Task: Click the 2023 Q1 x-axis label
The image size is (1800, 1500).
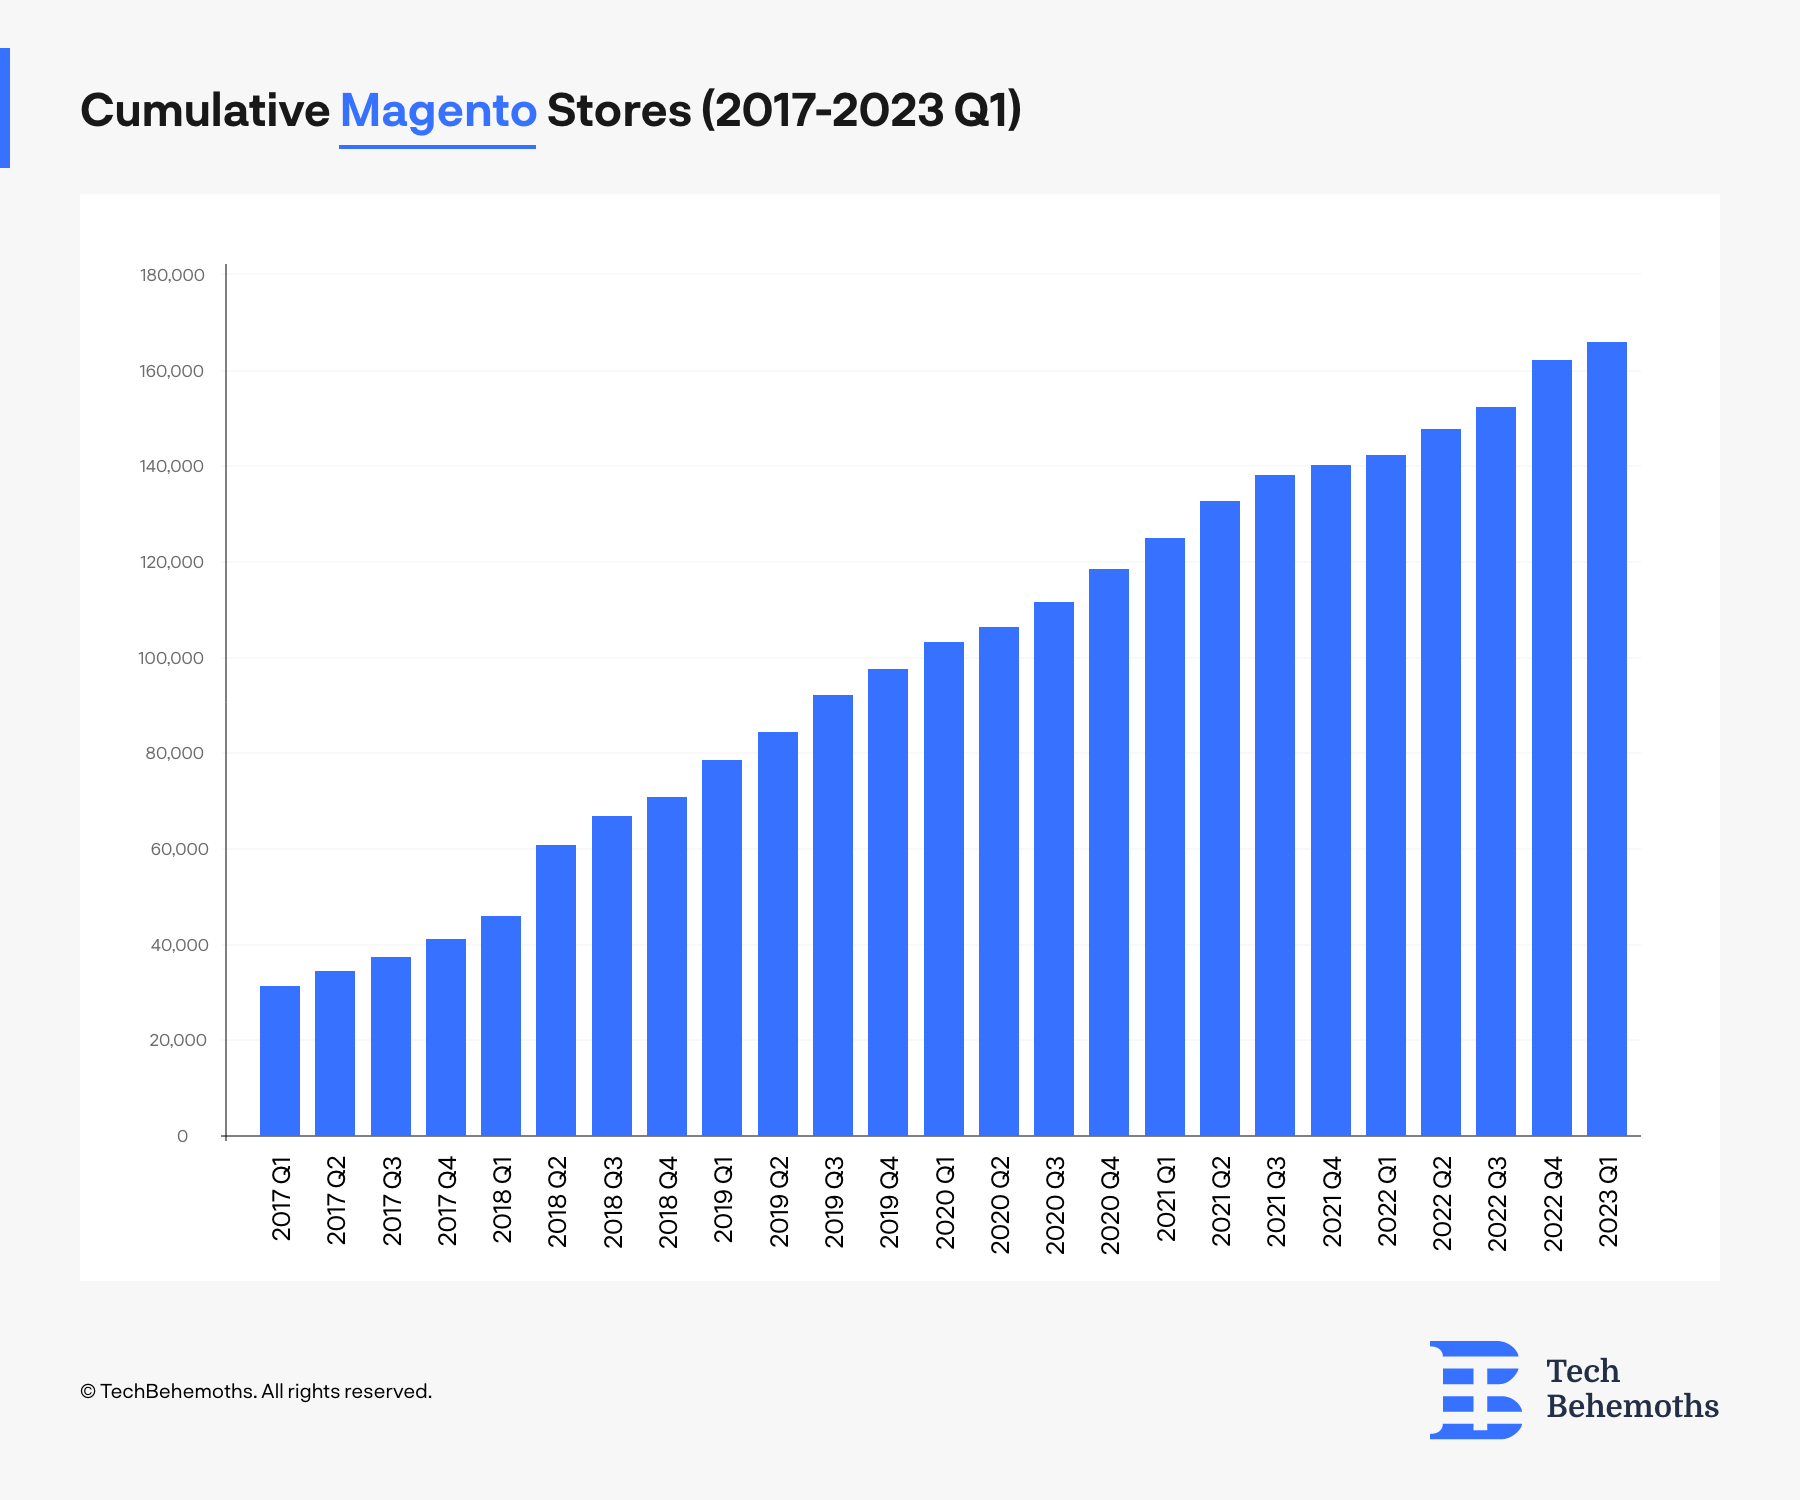Action: point(1608,1202)
